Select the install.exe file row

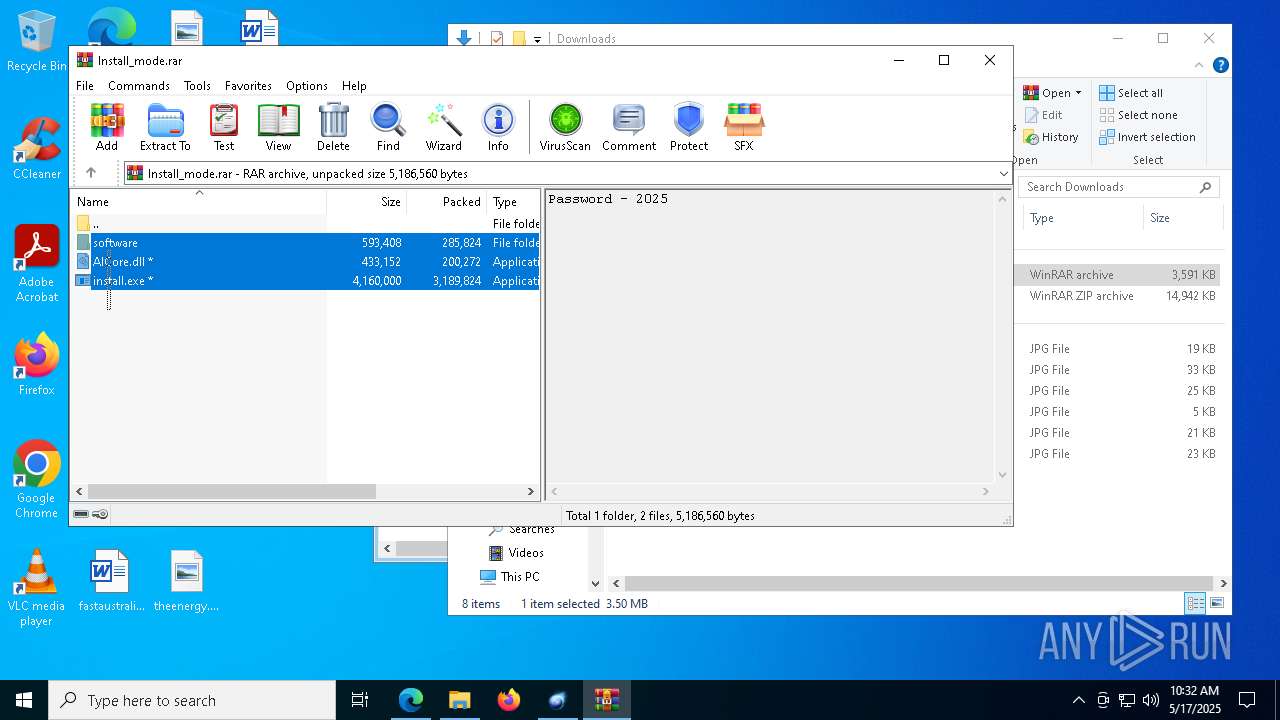307,281
